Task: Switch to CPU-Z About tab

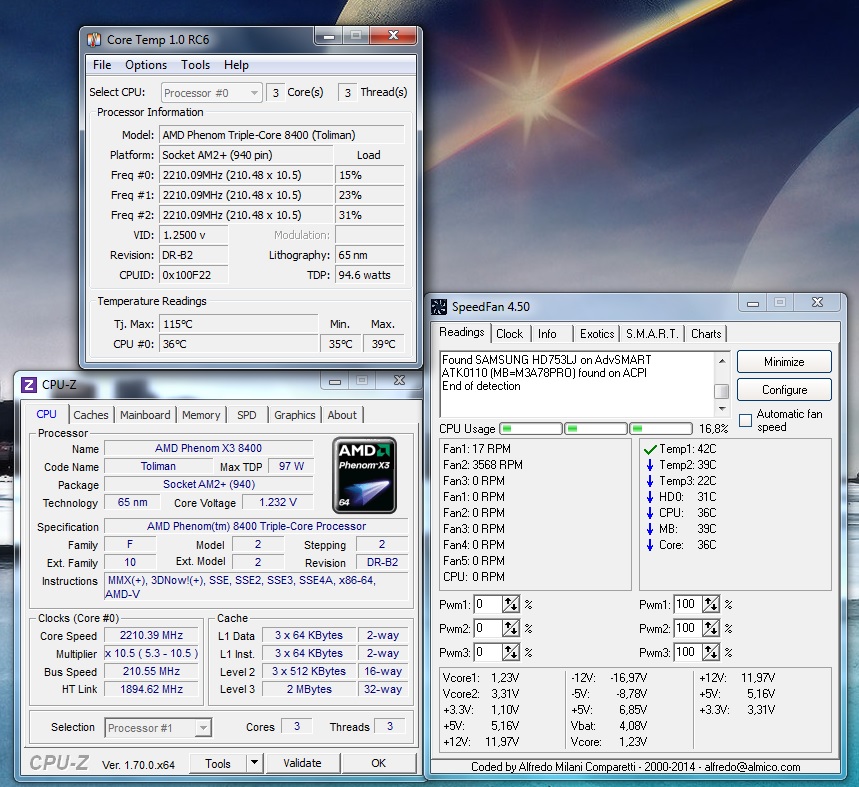Action: [x=342, y=415]
